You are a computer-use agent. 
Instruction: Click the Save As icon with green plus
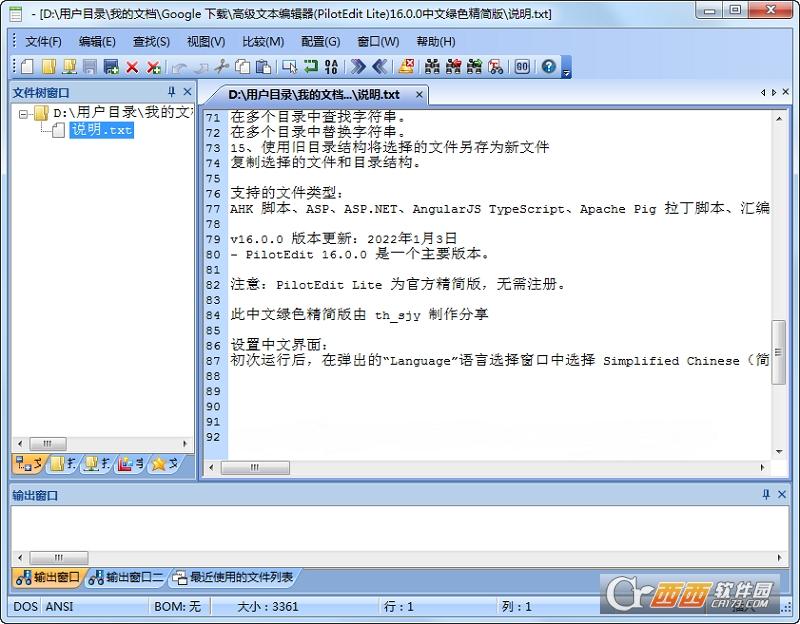point(111,67)
